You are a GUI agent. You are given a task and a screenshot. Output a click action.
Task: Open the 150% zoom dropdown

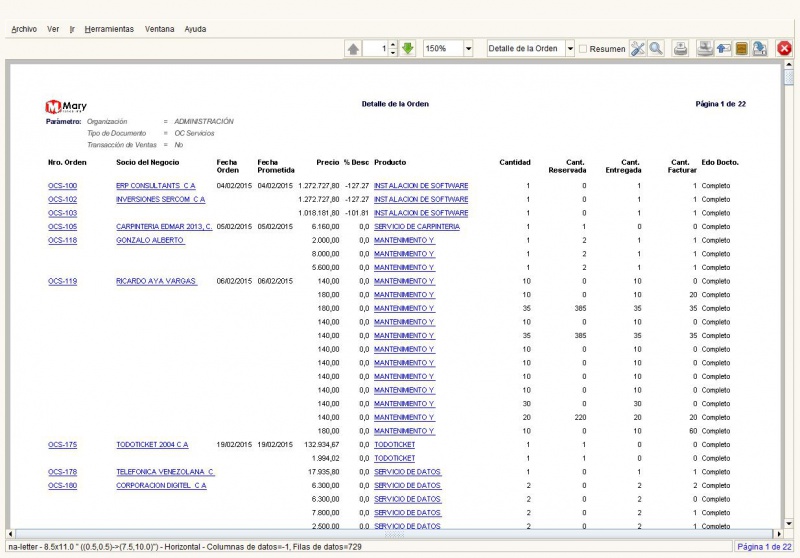click(x=468, y=49)
